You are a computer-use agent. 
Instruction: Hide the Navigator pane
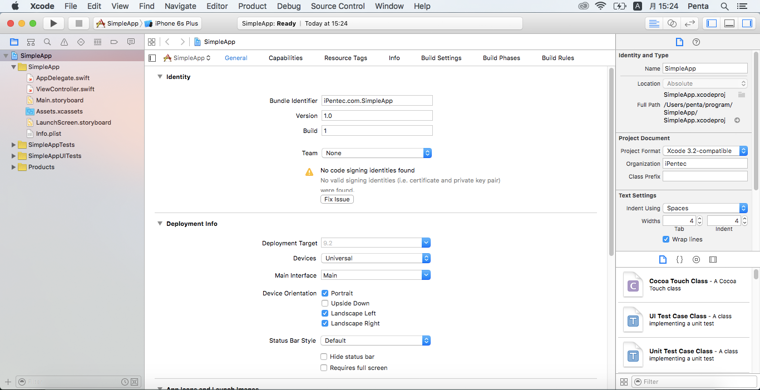pyautogui.click(x=711, y=23)
